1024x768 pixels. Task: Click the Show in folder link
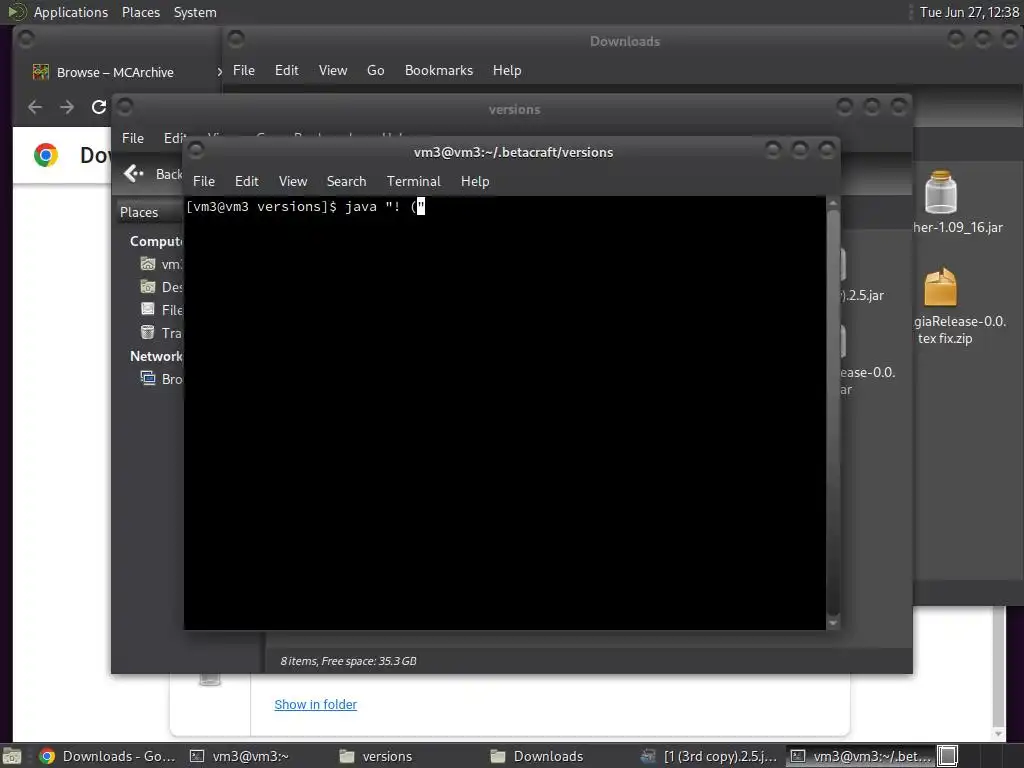pyautogui.click(x=315, y=704)
